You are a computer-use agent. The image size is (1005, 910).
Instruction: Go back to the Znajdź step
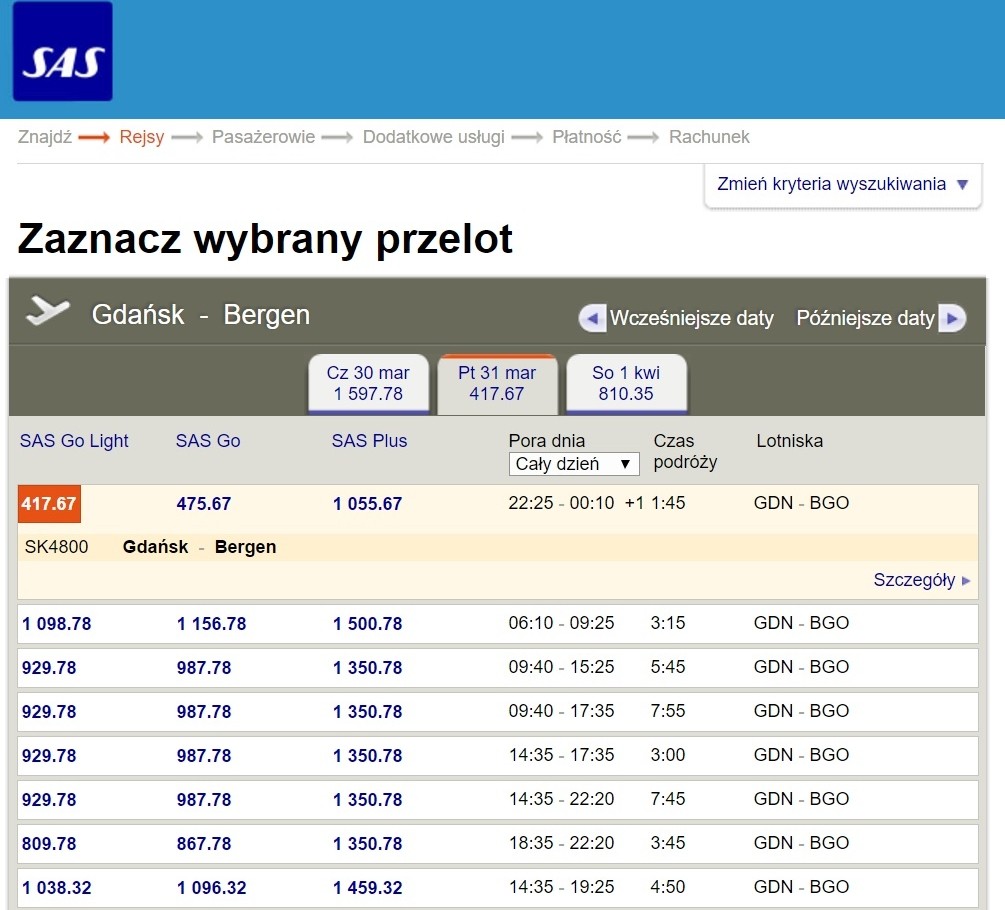click(x=44, y=137)
